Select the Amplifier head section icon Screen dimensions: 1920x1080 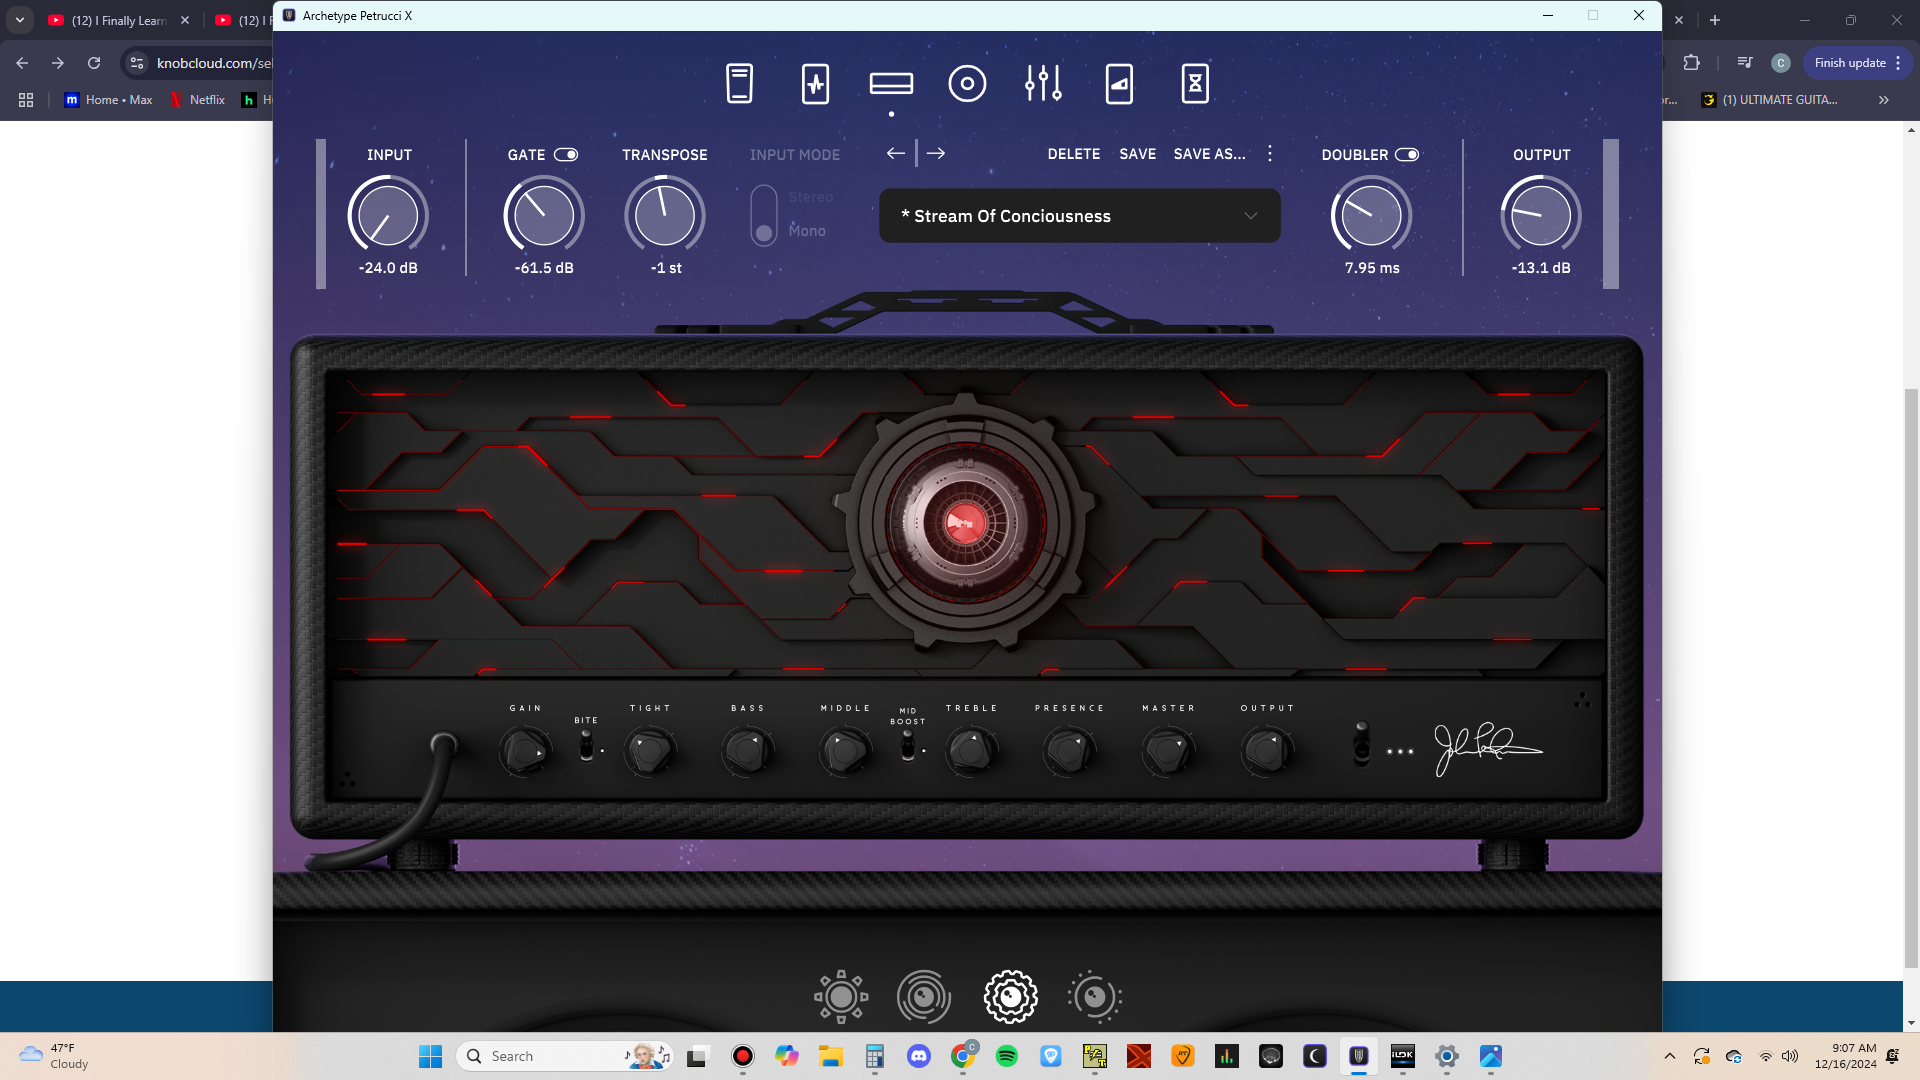click(891, 83)
